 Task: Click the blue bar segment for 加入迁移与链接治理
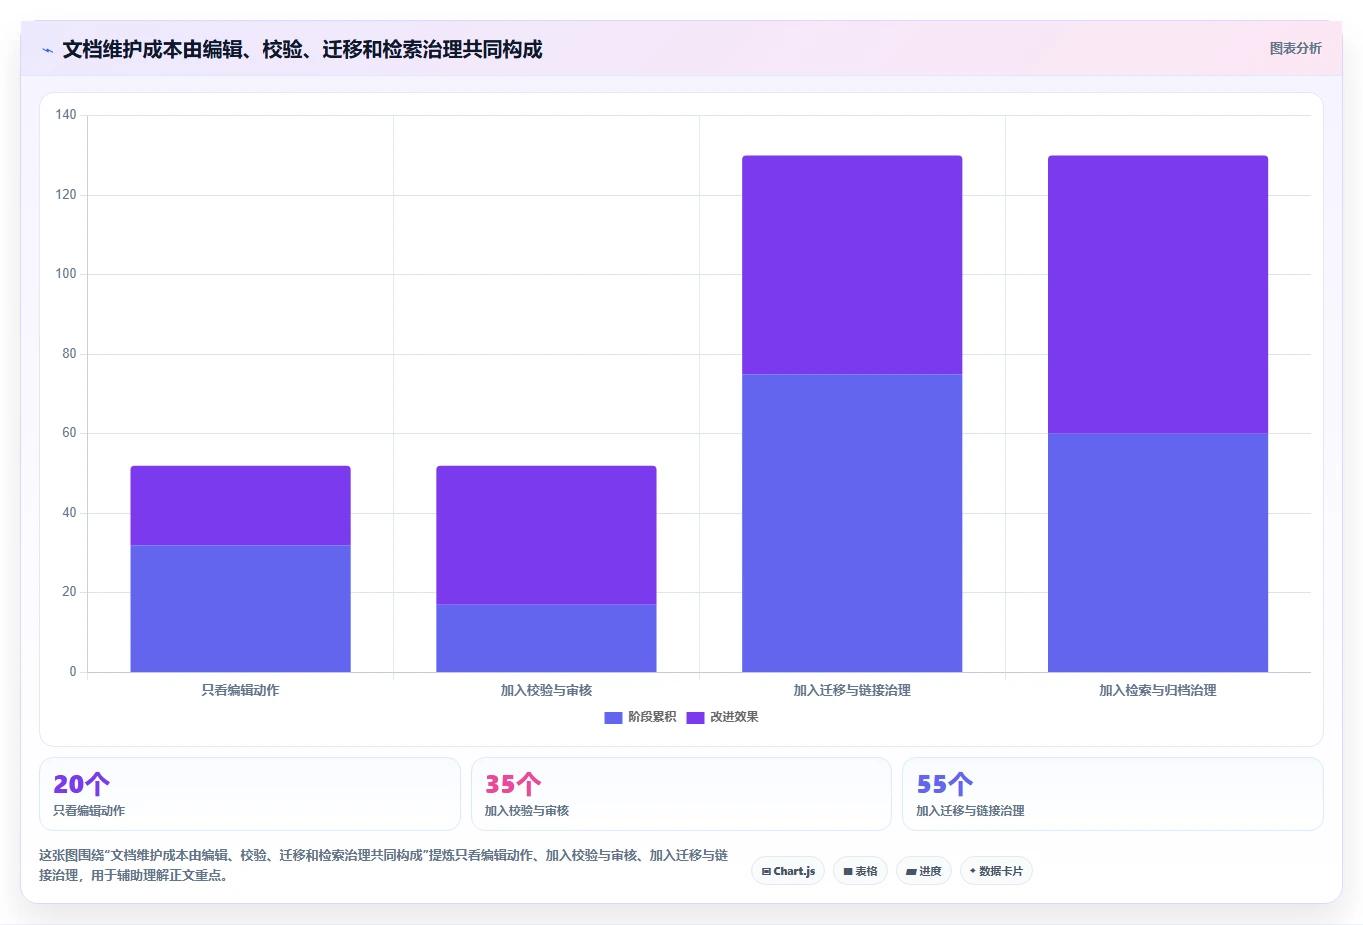(852, 523)
